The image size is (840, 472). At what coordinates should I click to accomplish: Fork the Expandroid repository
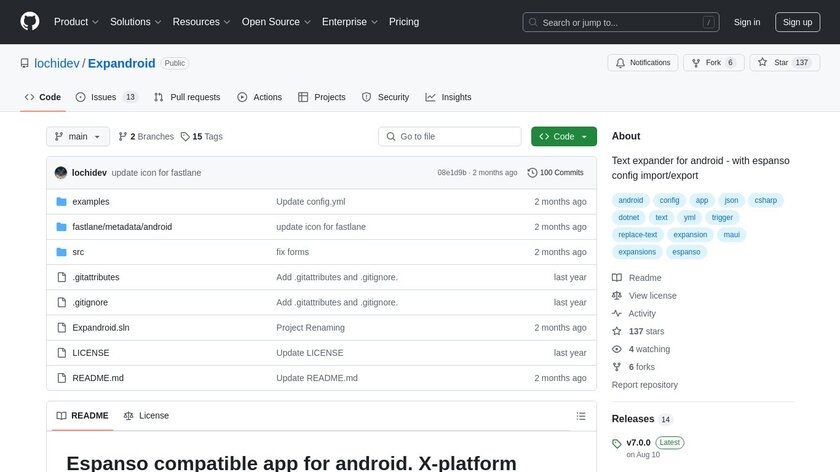[712, 63]
